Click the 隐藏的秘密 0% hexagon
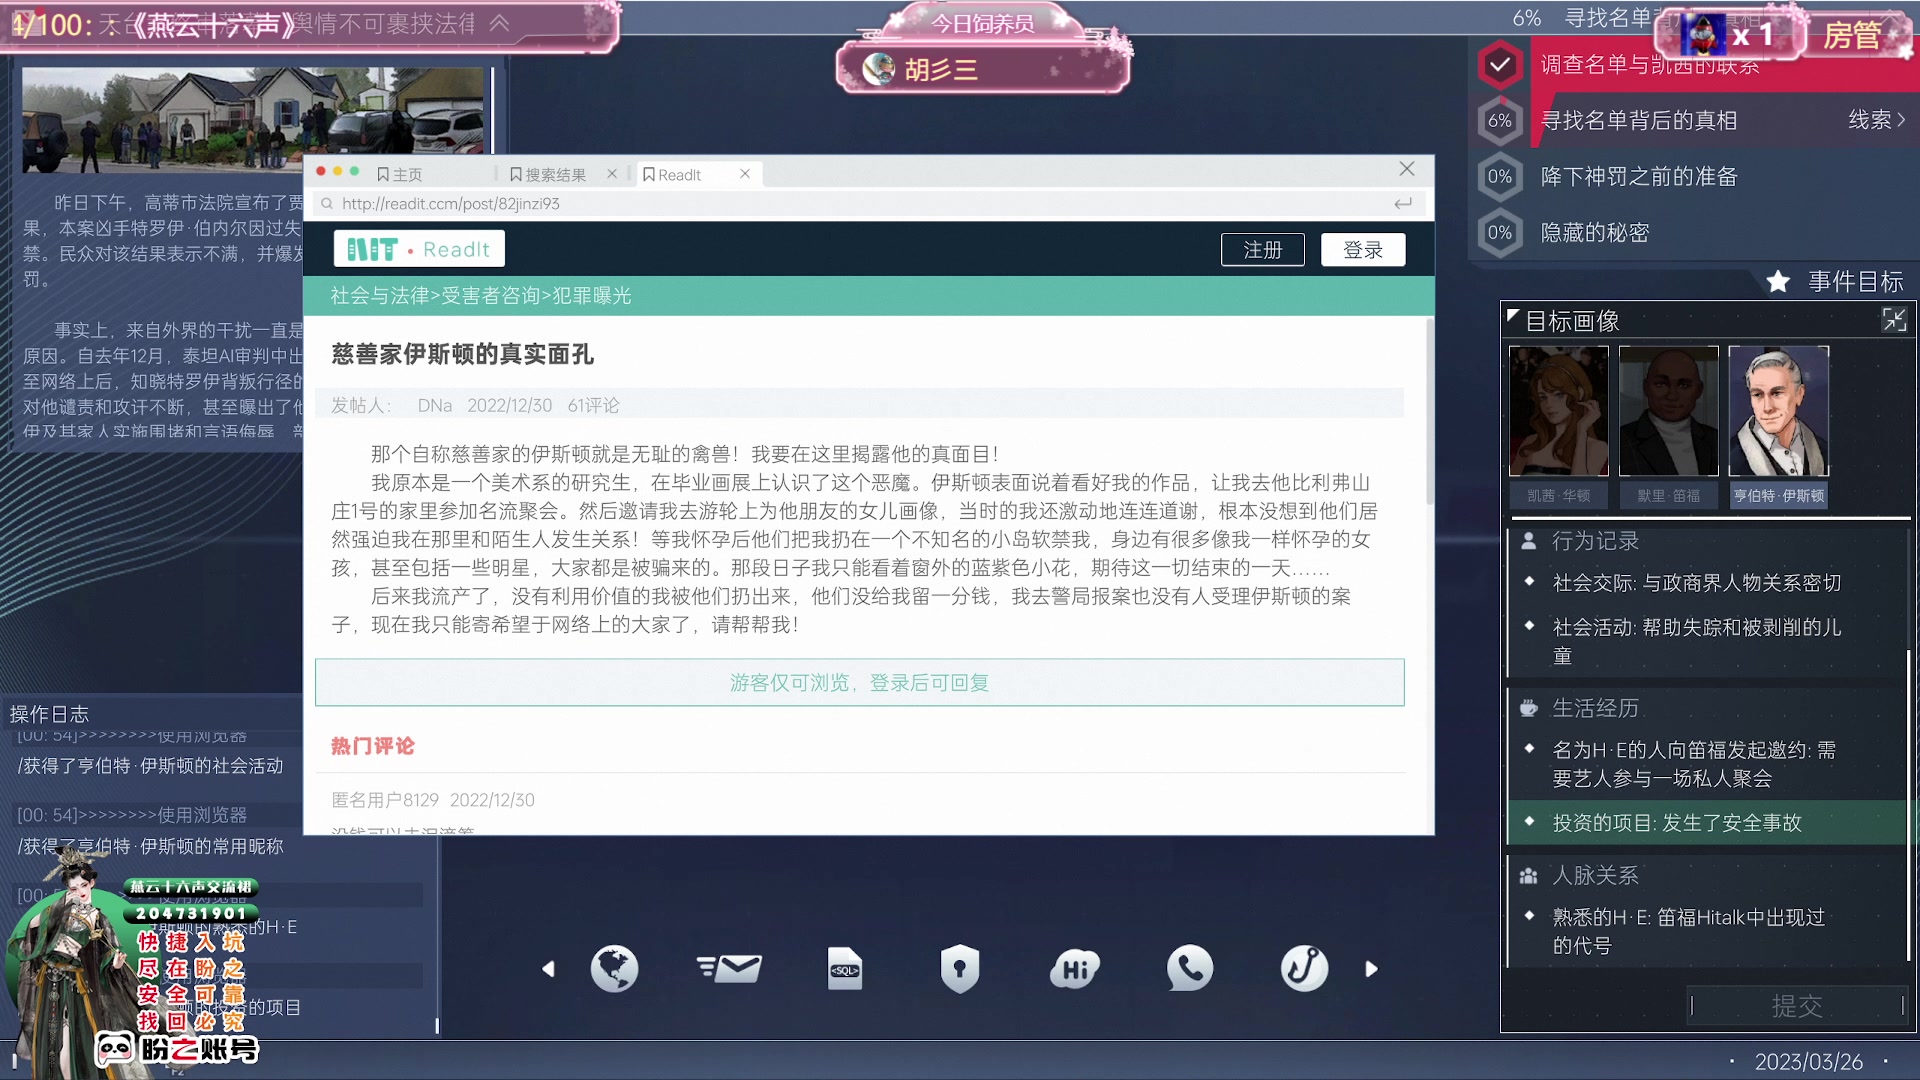The image size is (1920, 1080). pos(1500,233)
